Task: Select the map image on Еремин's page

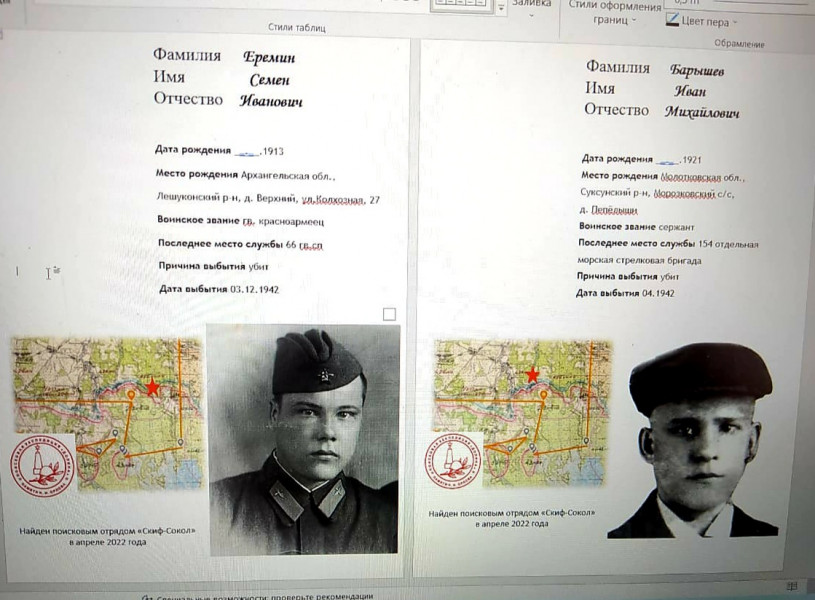Action: point(107,413)
